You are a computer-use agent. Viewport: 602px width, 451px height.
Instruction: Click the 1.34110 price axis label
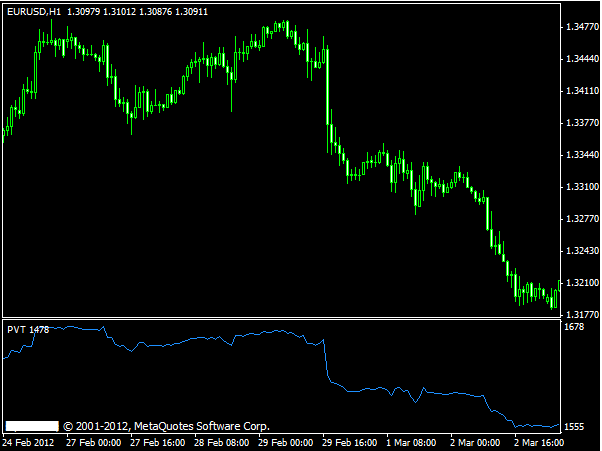tap(582, 91)
